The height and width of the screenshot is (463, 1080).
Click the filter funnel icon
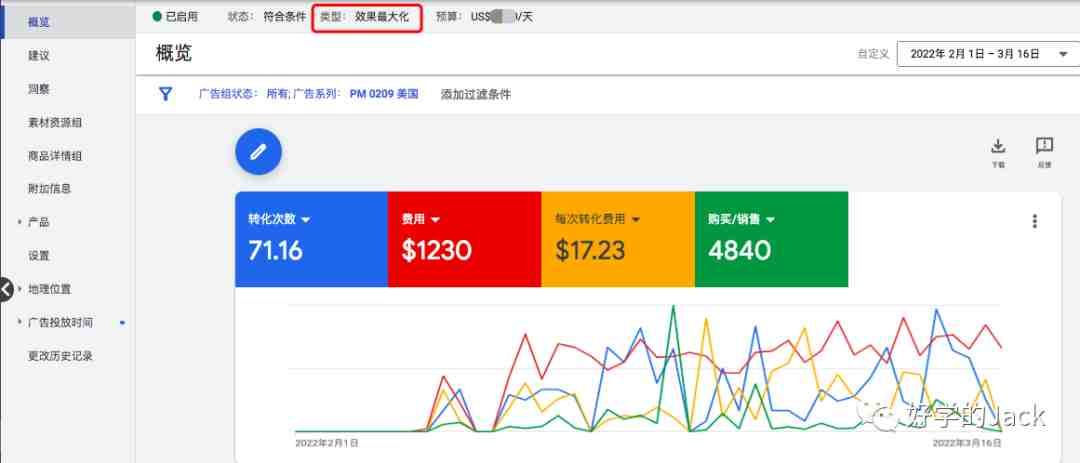tap(165, 94)
